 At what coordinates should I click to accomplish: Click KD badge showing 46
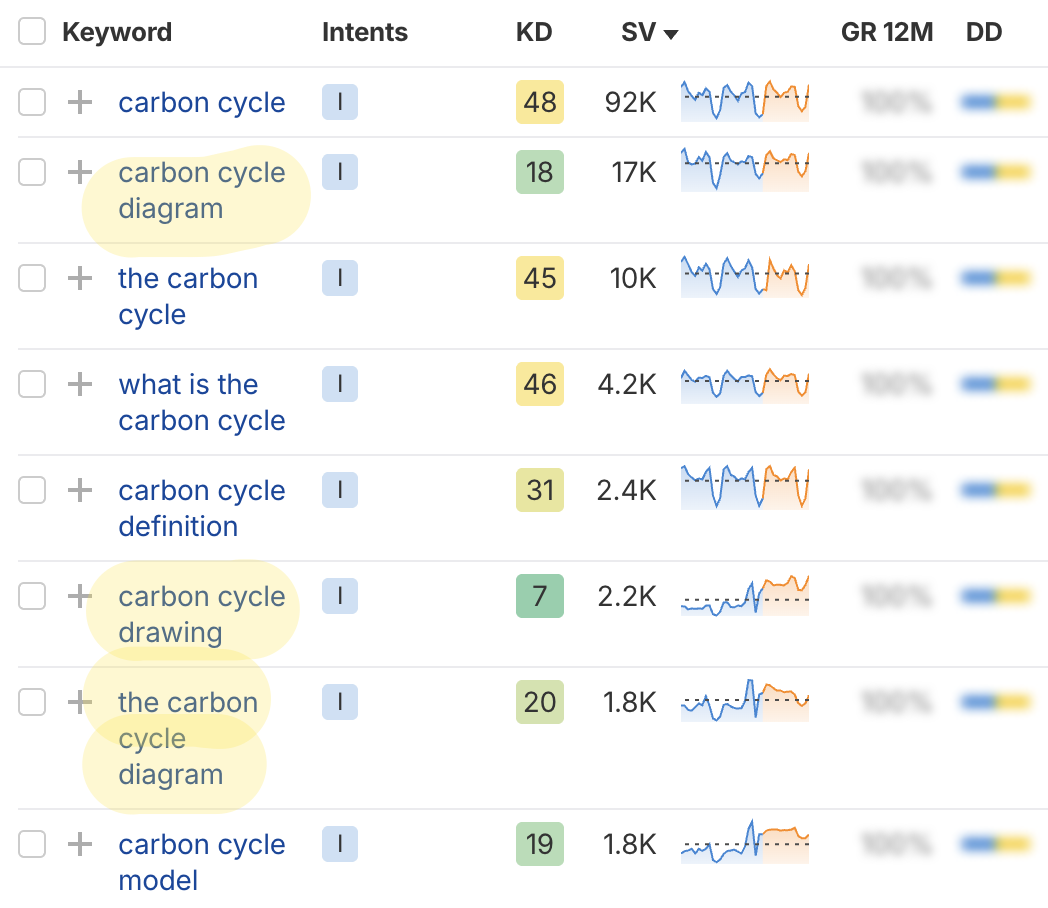540,384
